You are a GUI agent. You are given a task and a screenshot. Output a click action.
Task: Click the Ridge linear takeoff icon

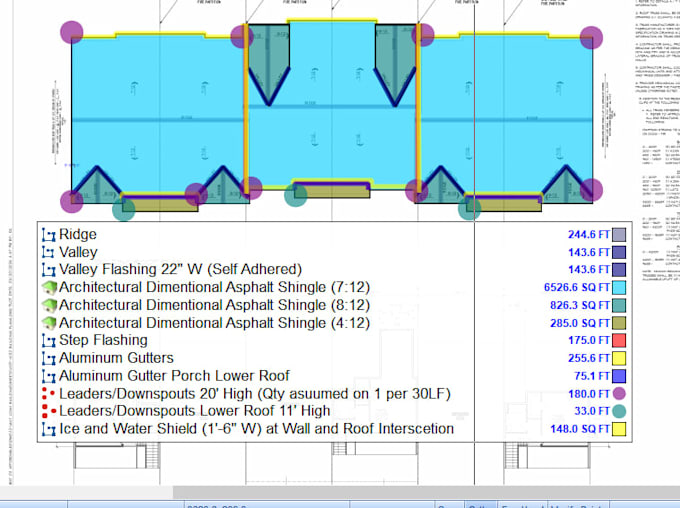click(49, 235)
